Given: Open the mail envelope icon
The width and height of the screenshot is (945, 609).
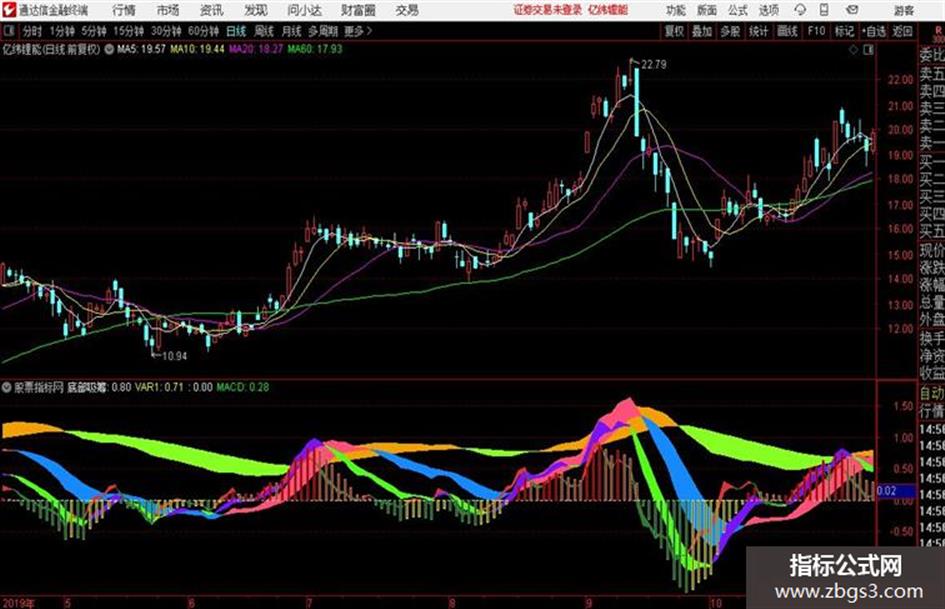Looking at the screenshot, I should point(852,10).
